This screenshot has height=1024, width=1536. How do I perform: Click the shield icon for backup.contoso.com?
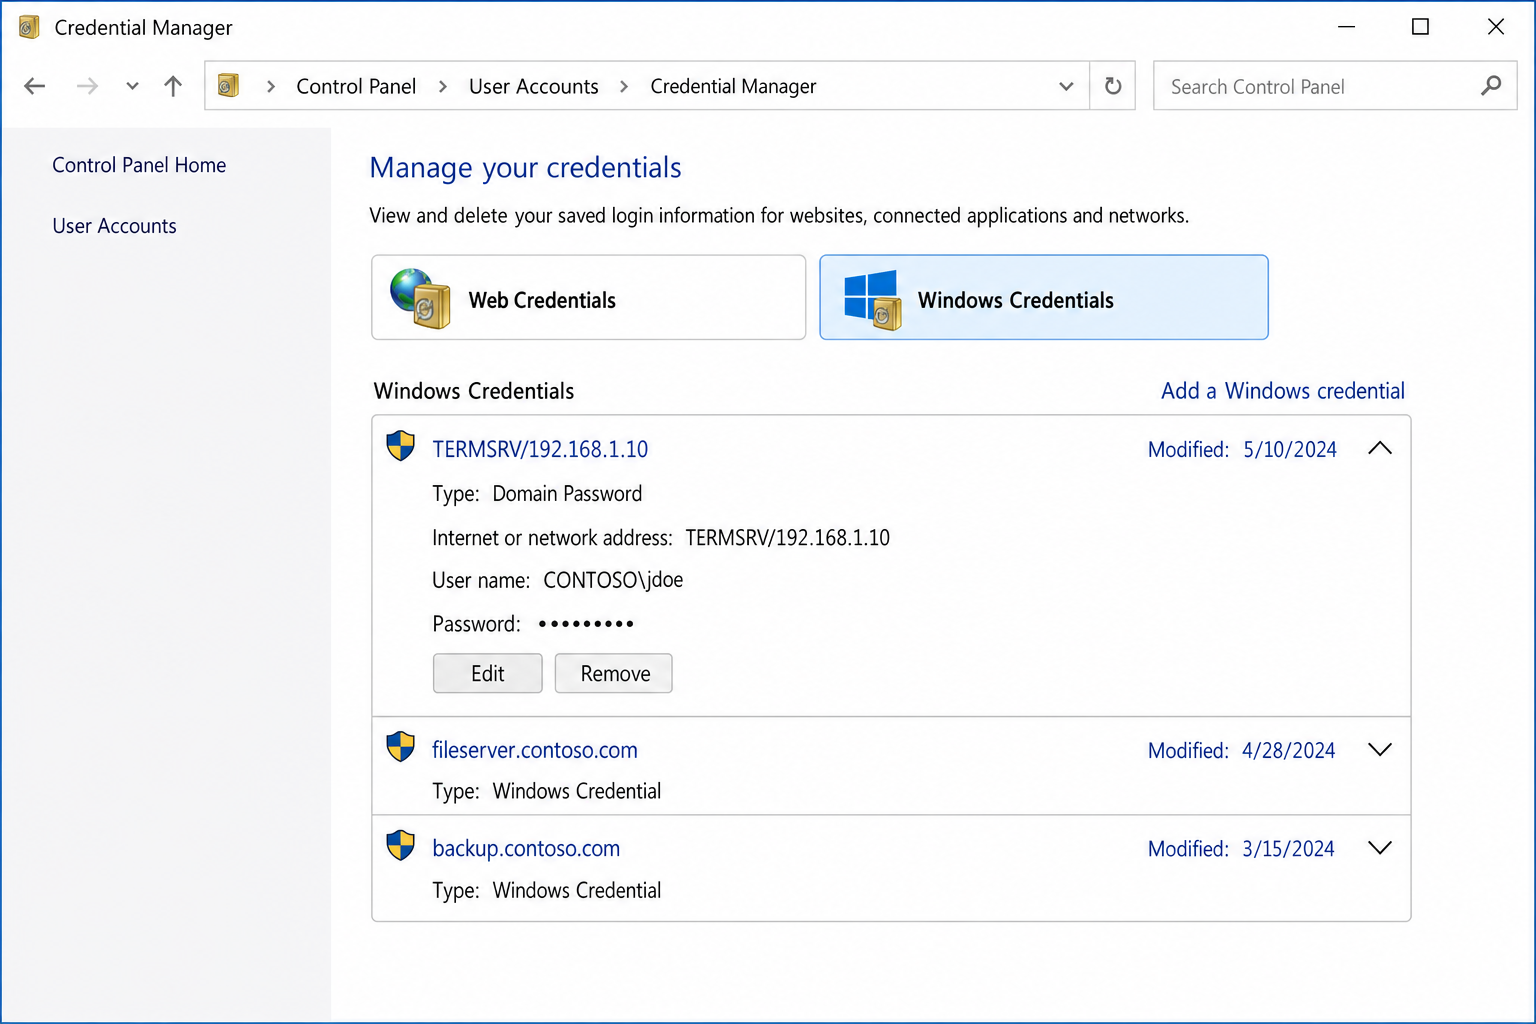coord(401,845)
